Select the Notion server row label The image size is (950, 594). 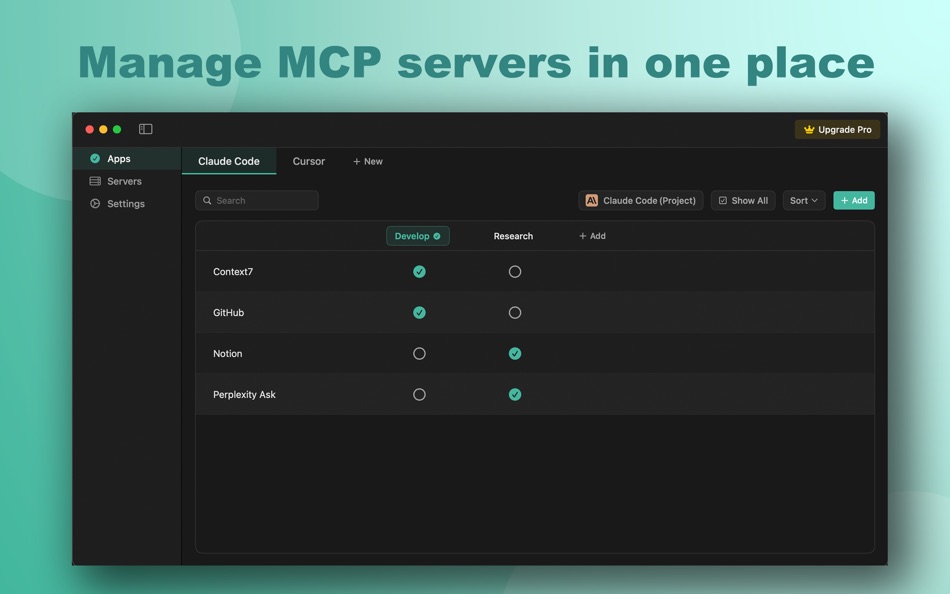tap(228, 354)
